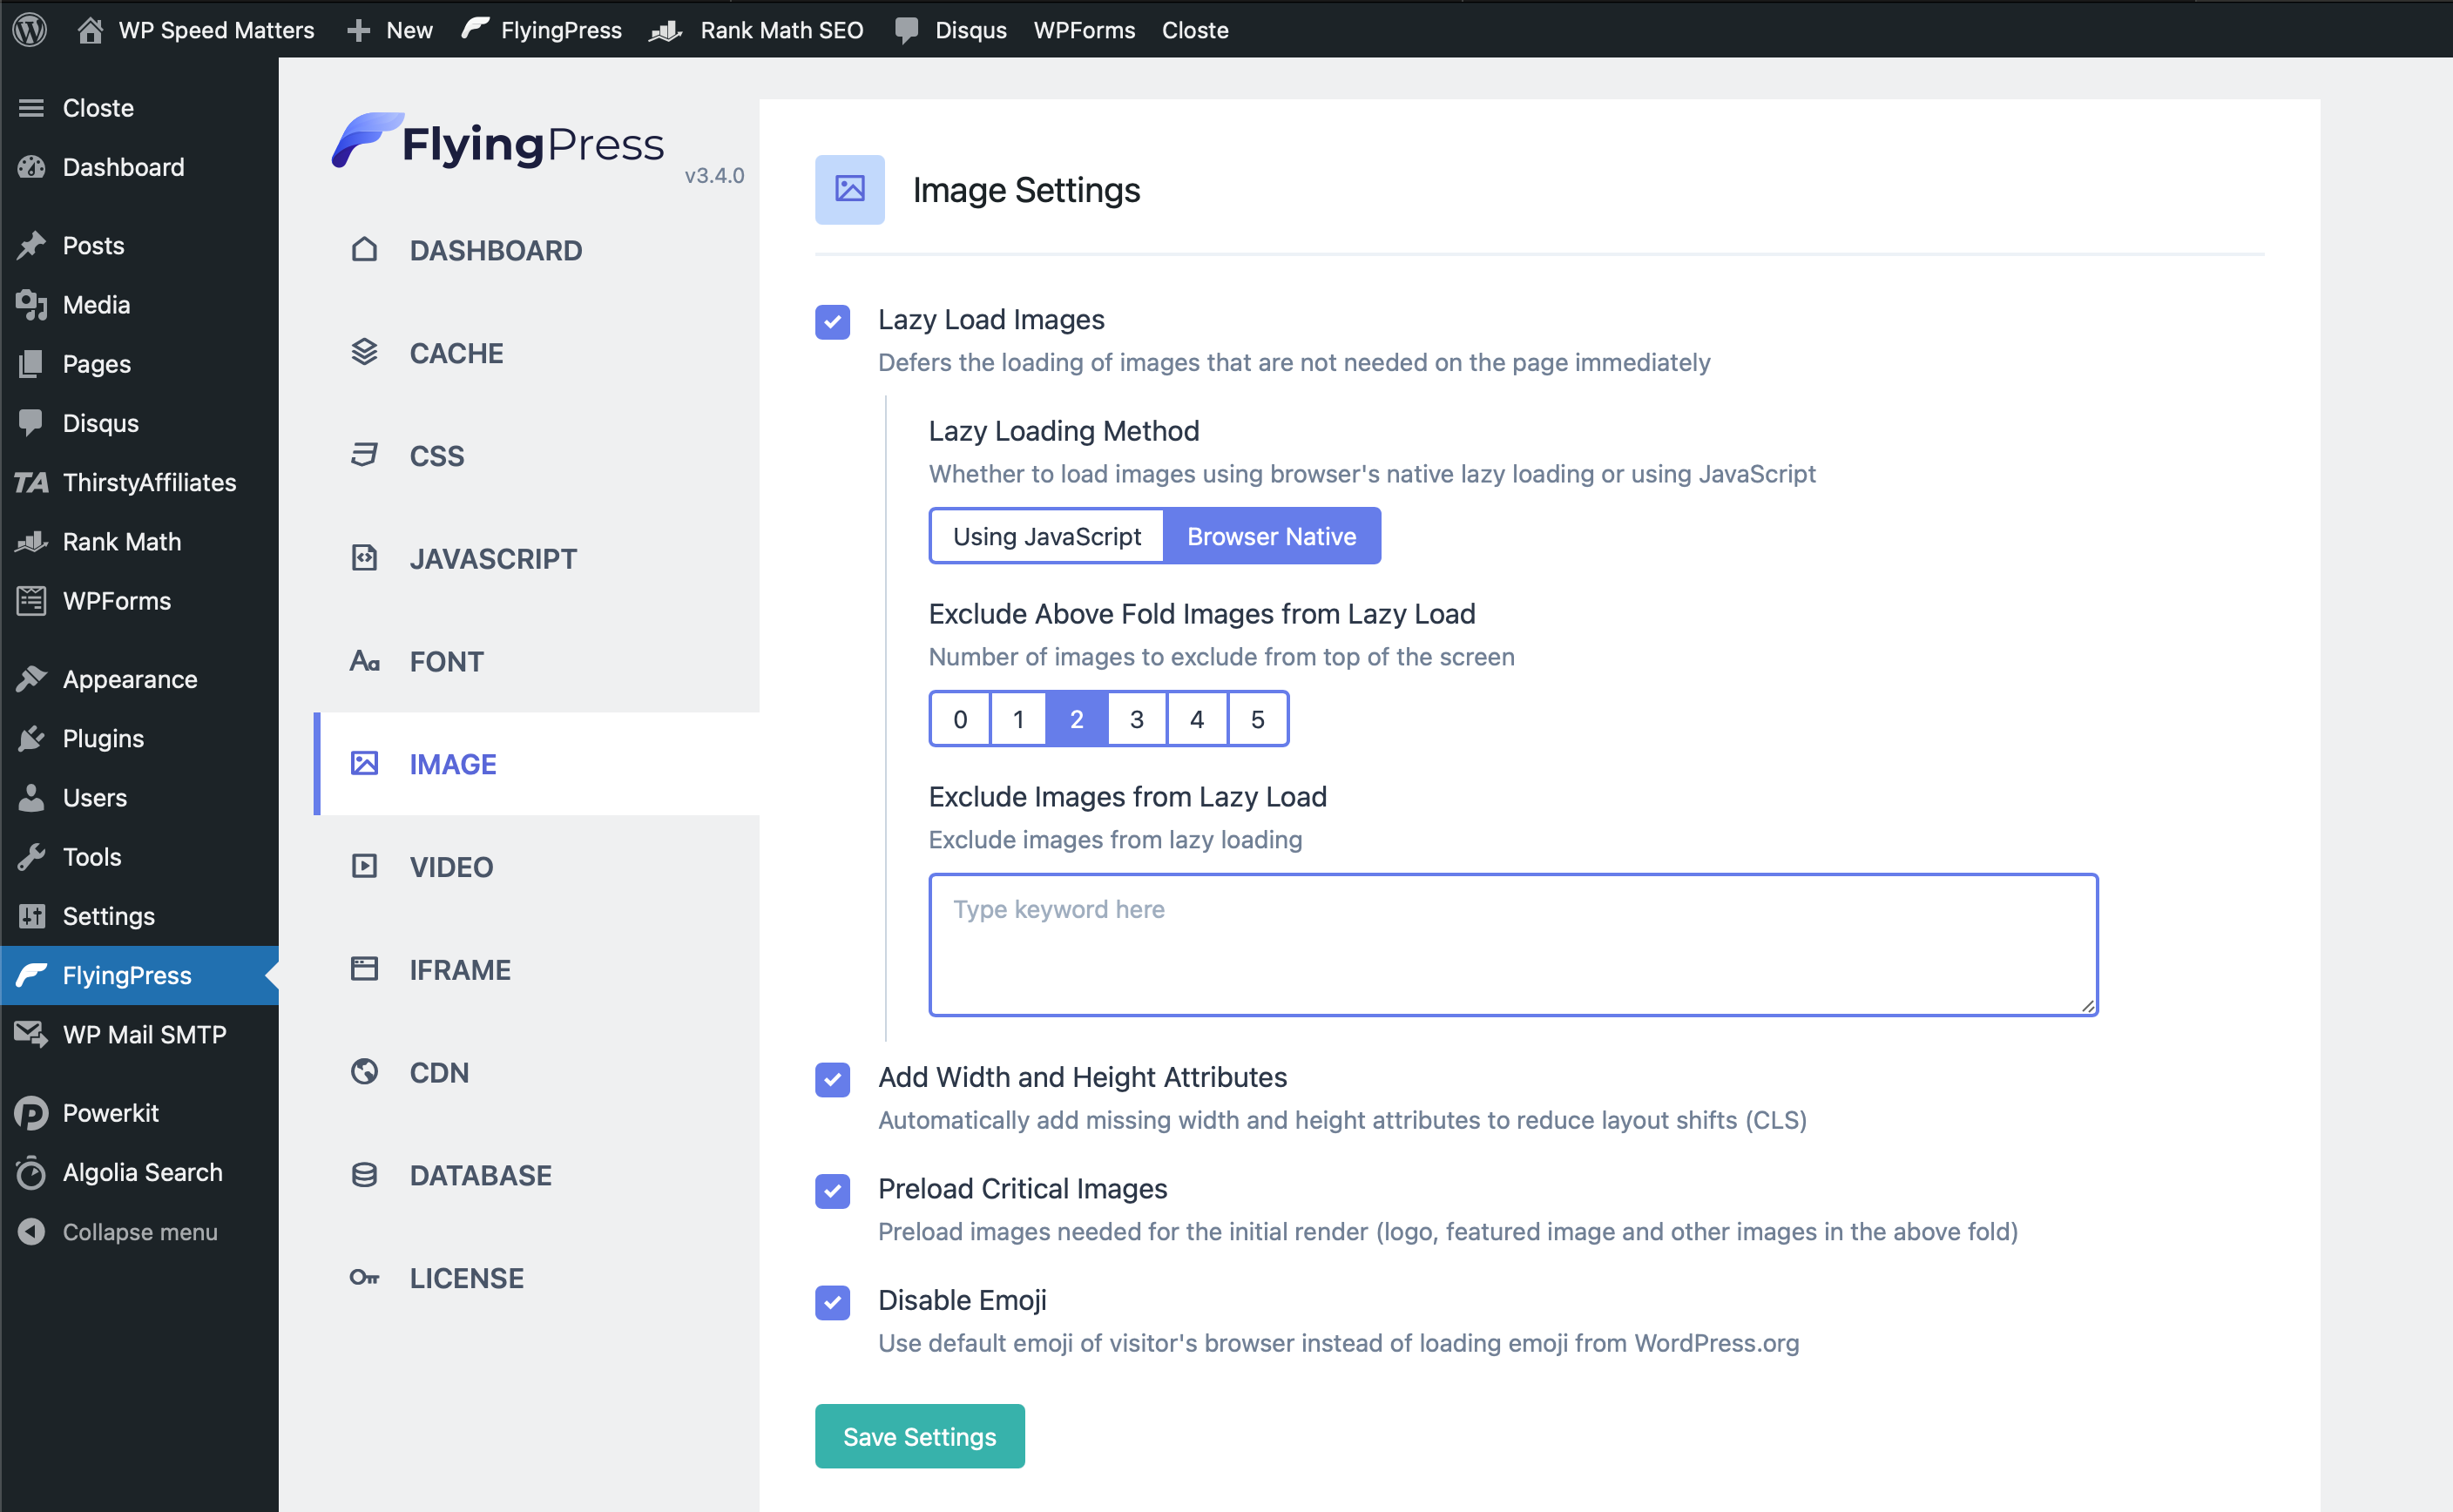Uncheck Lazy Load Images
The width and height of the screenshot is (2453, 1512).
coord(832,322)
